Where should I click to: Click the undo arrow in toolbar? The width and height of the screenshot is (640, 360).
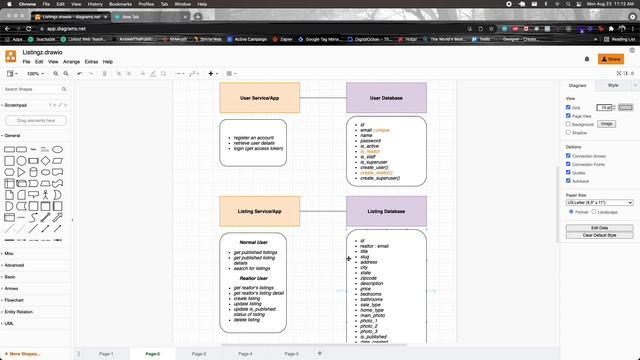click(80, 73)
